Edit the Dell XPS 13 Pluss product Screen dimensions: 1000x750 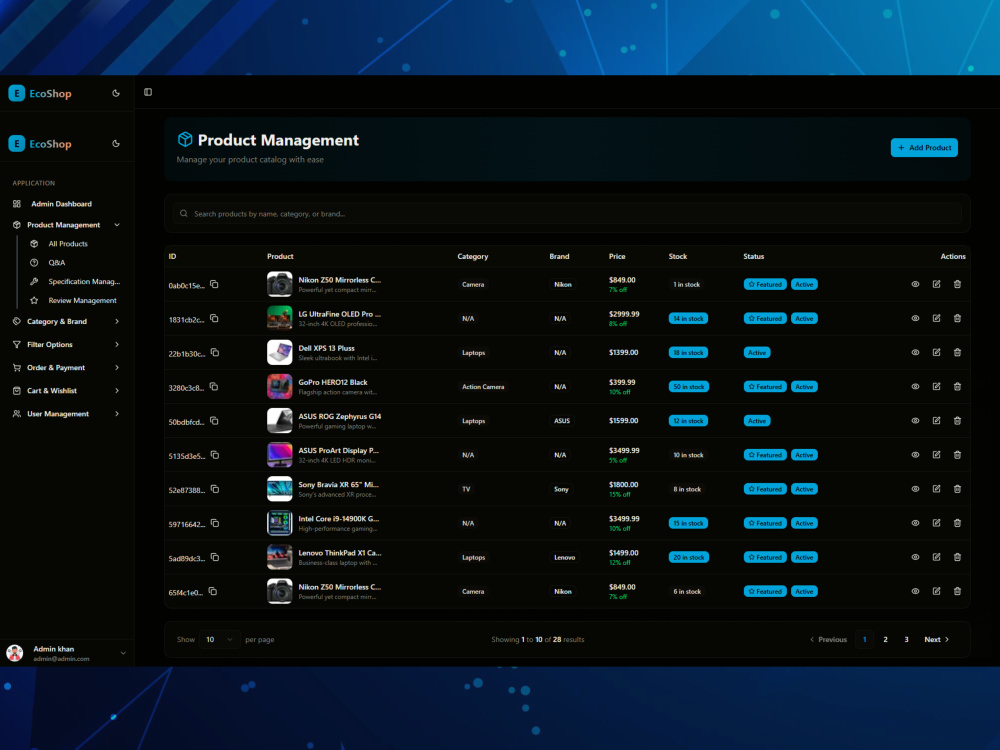936,352
